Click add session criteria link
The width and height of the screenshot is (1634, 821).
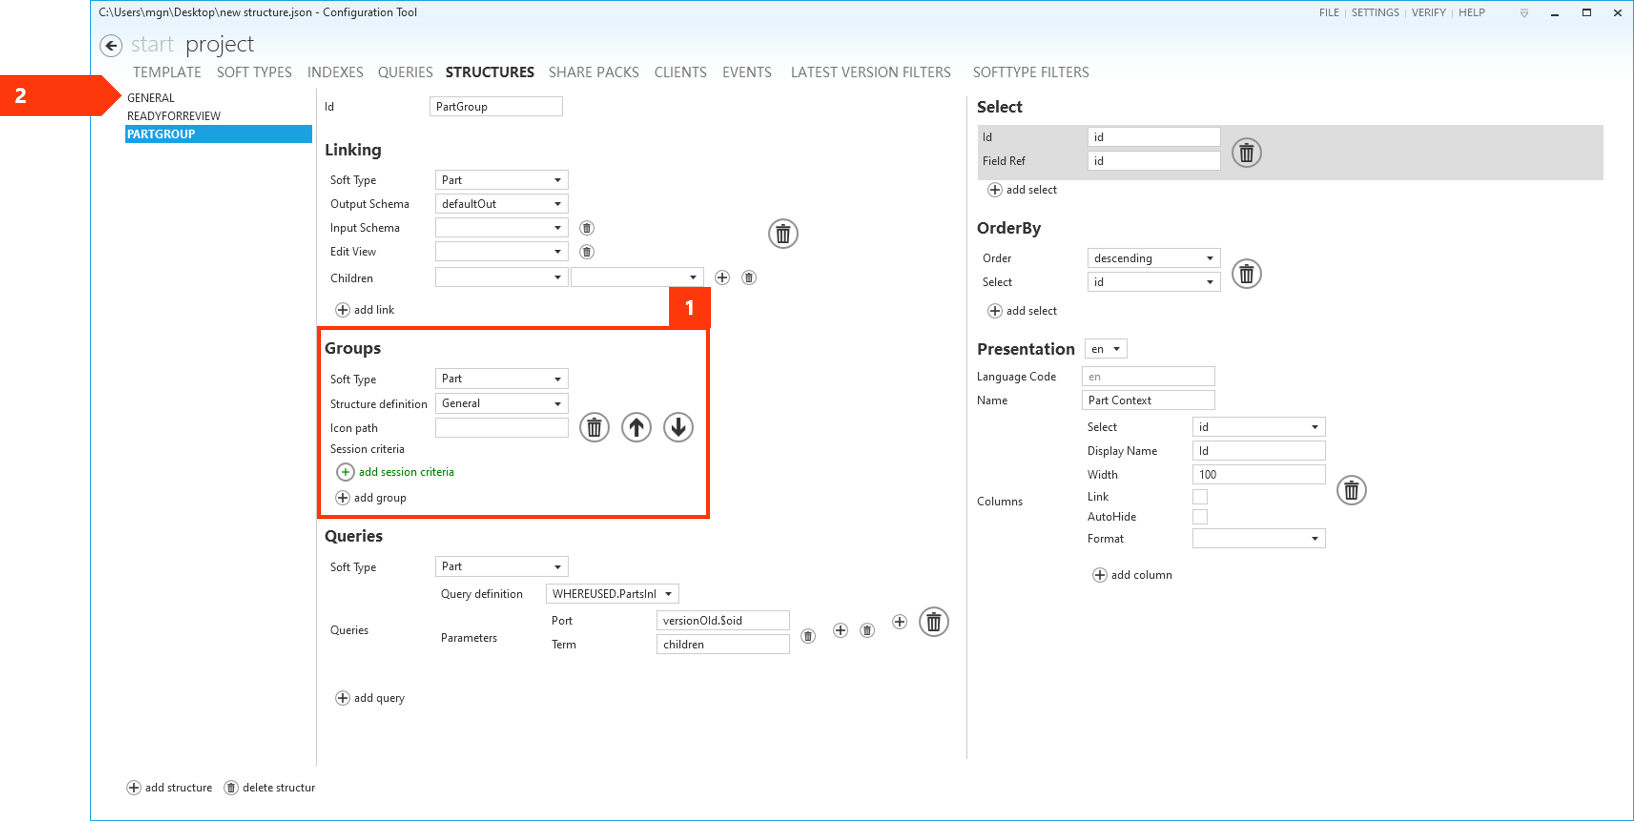pyautogui.click(x=406, y=472)
